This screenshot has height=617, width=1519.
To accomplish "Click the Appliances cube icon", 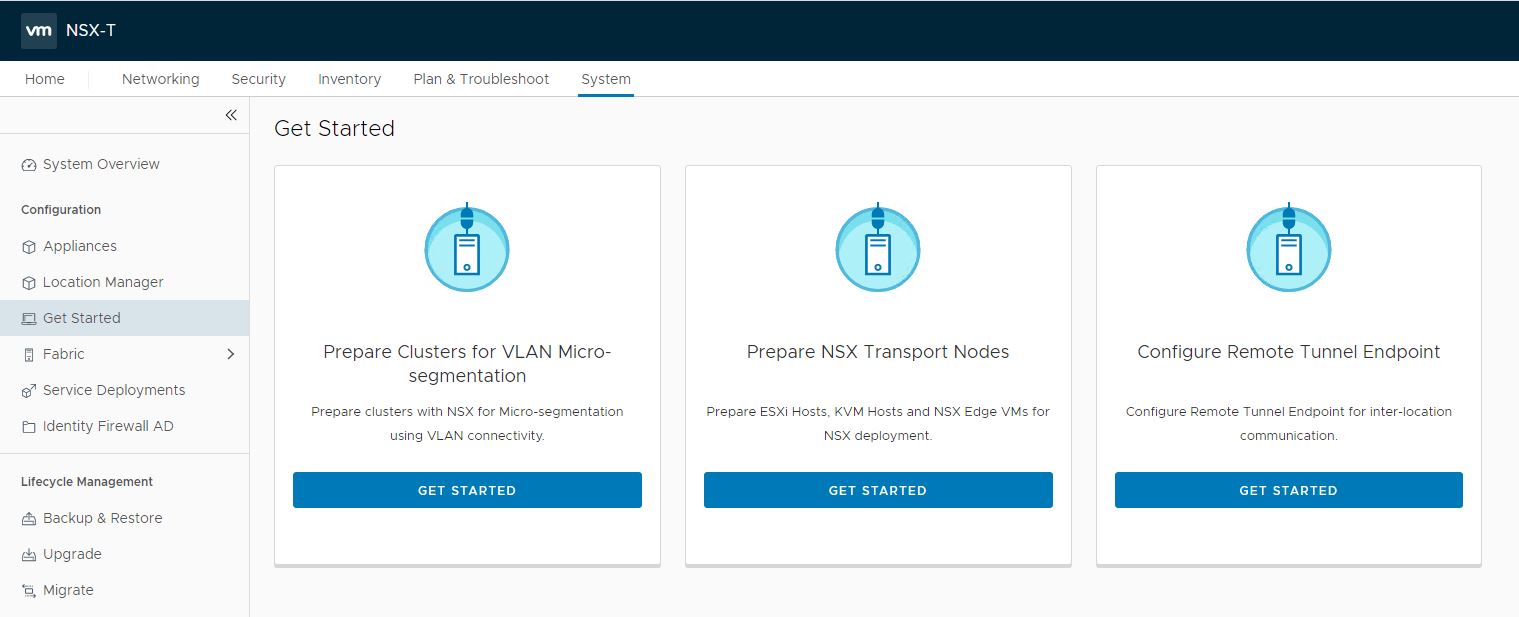I will coord(29,247).
